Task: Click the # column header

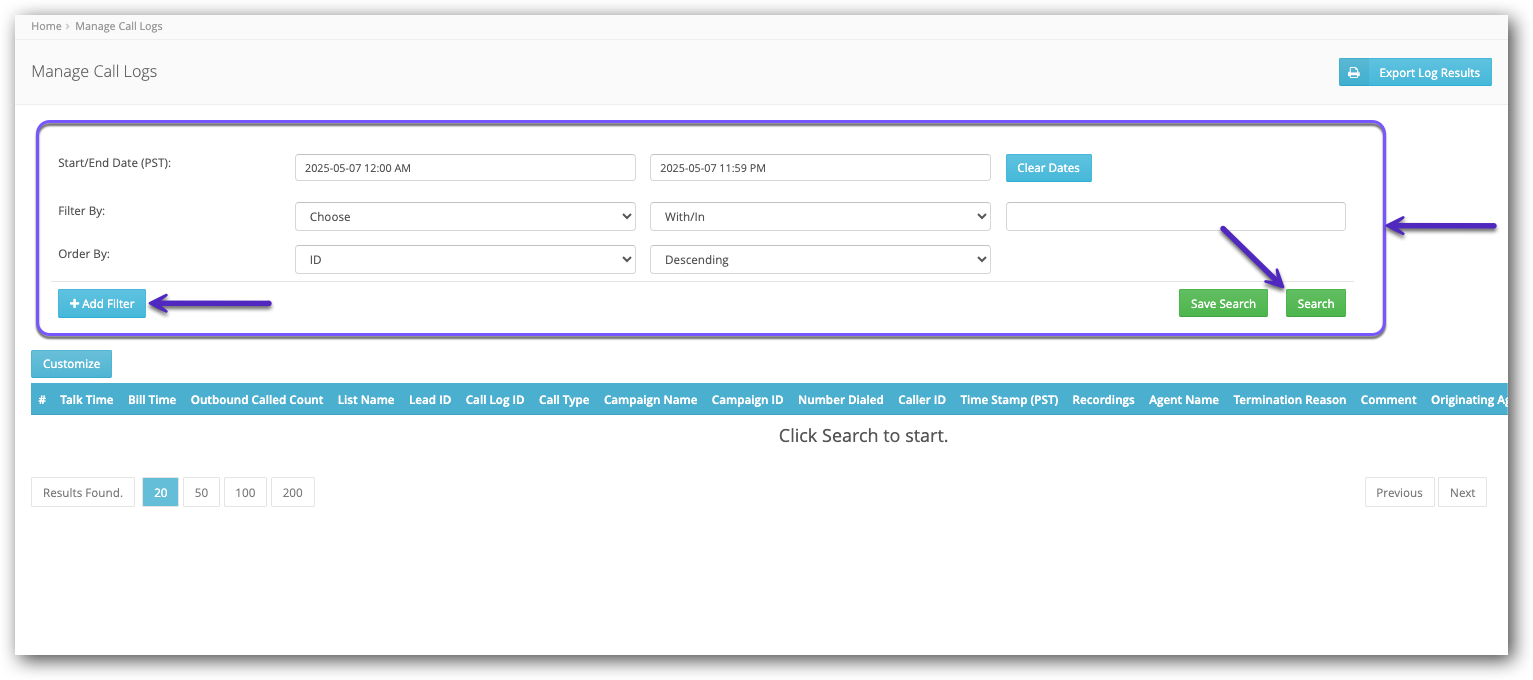Action: [x=42, y=400]
